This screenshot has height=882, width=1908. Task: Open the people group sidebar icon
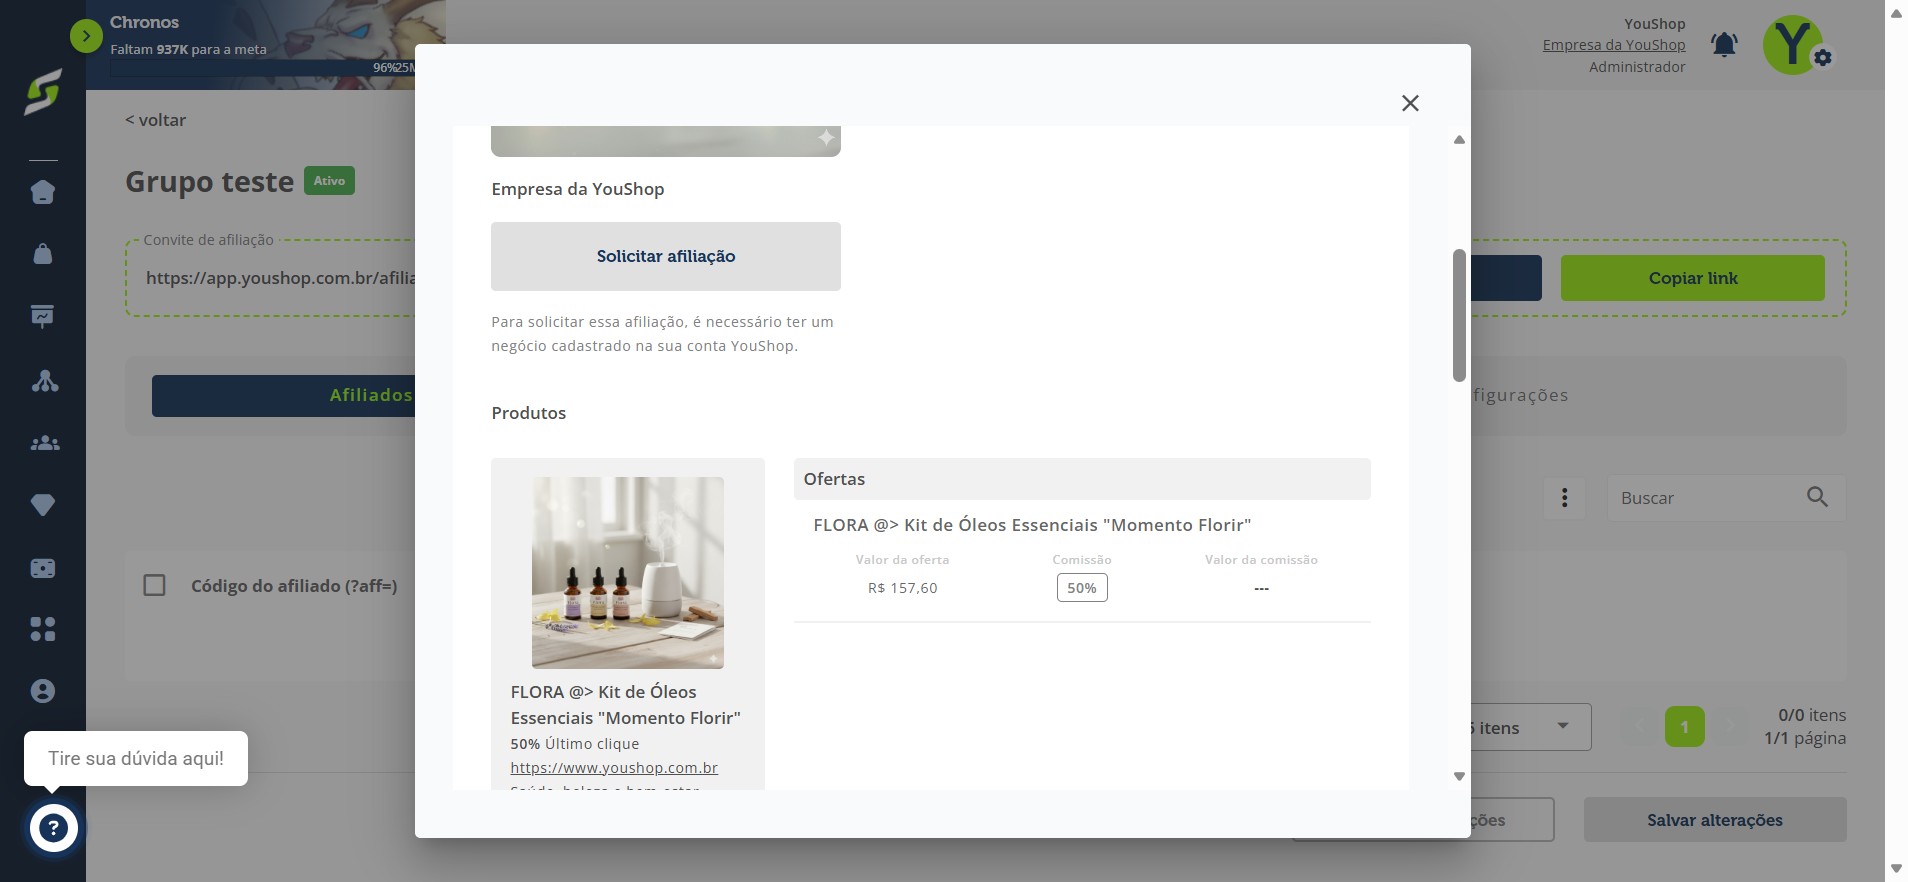(x=44, y=443)
